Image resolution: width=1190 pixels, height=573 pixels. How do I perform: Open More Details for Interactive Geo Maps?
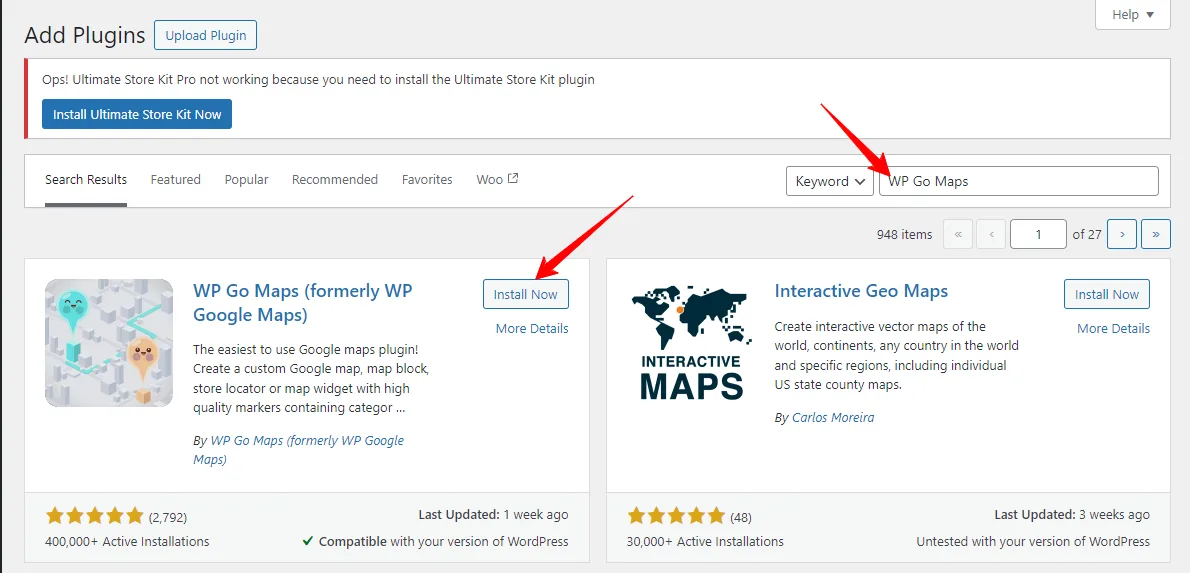(1113, 329)
